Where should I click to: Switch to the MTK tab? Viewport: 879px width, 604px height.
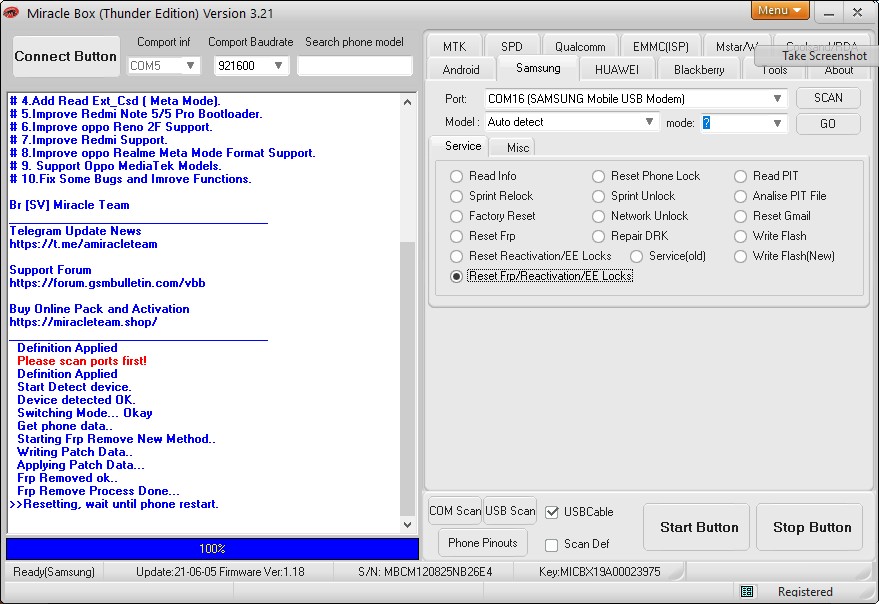pyautogui.click(x=454, y=47)
